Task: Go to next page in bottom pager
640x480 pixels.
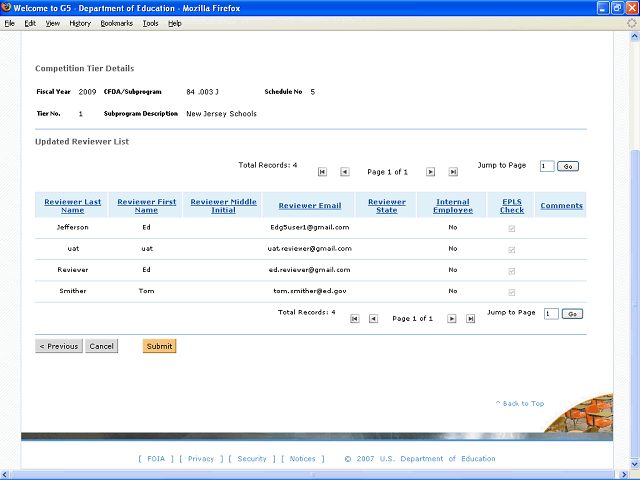Action: (x=451, y=318)
